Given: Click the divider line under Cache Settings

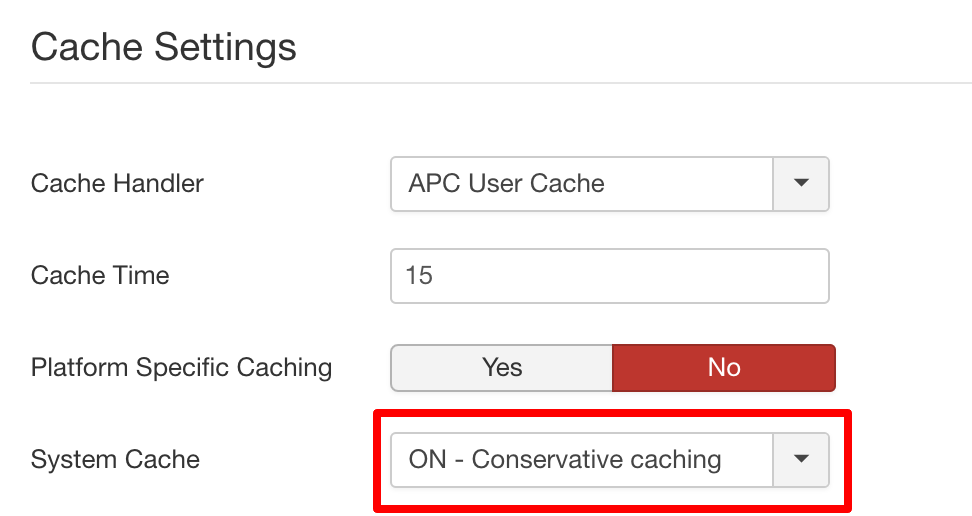Looking at the screenshot, I should click(x=500, y=82).
